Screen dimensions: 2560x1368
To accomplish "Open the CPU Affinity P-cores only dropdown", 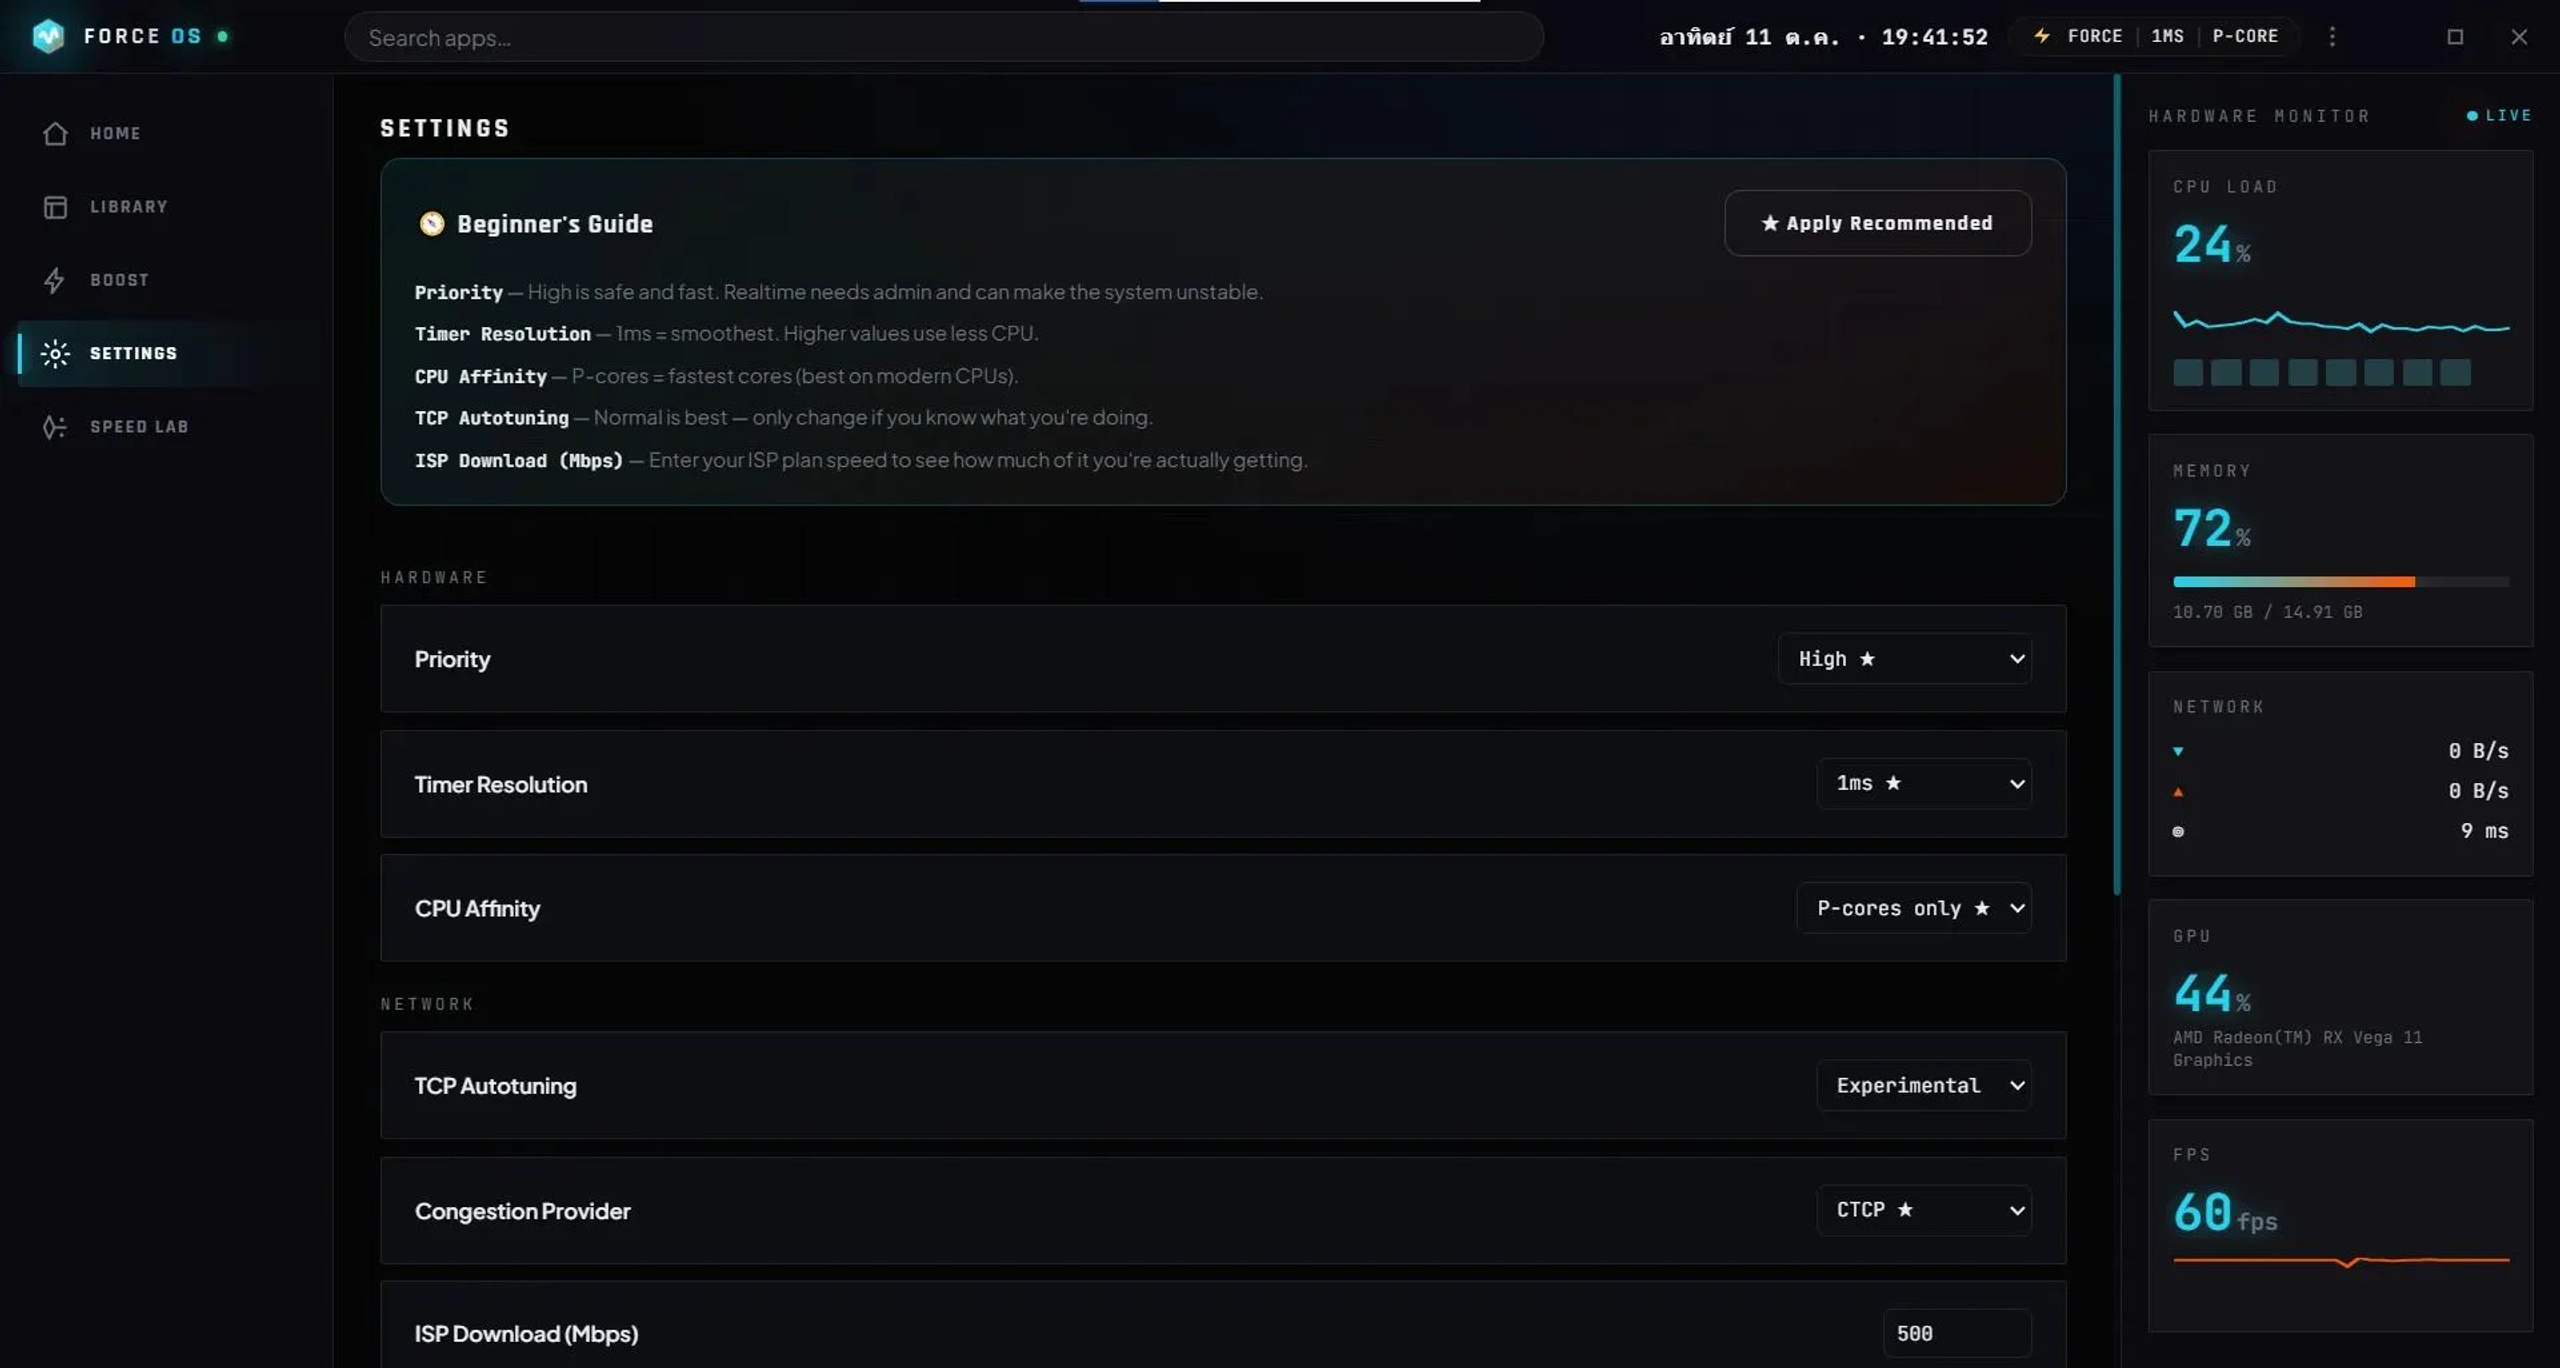I will click(1913, 908).
